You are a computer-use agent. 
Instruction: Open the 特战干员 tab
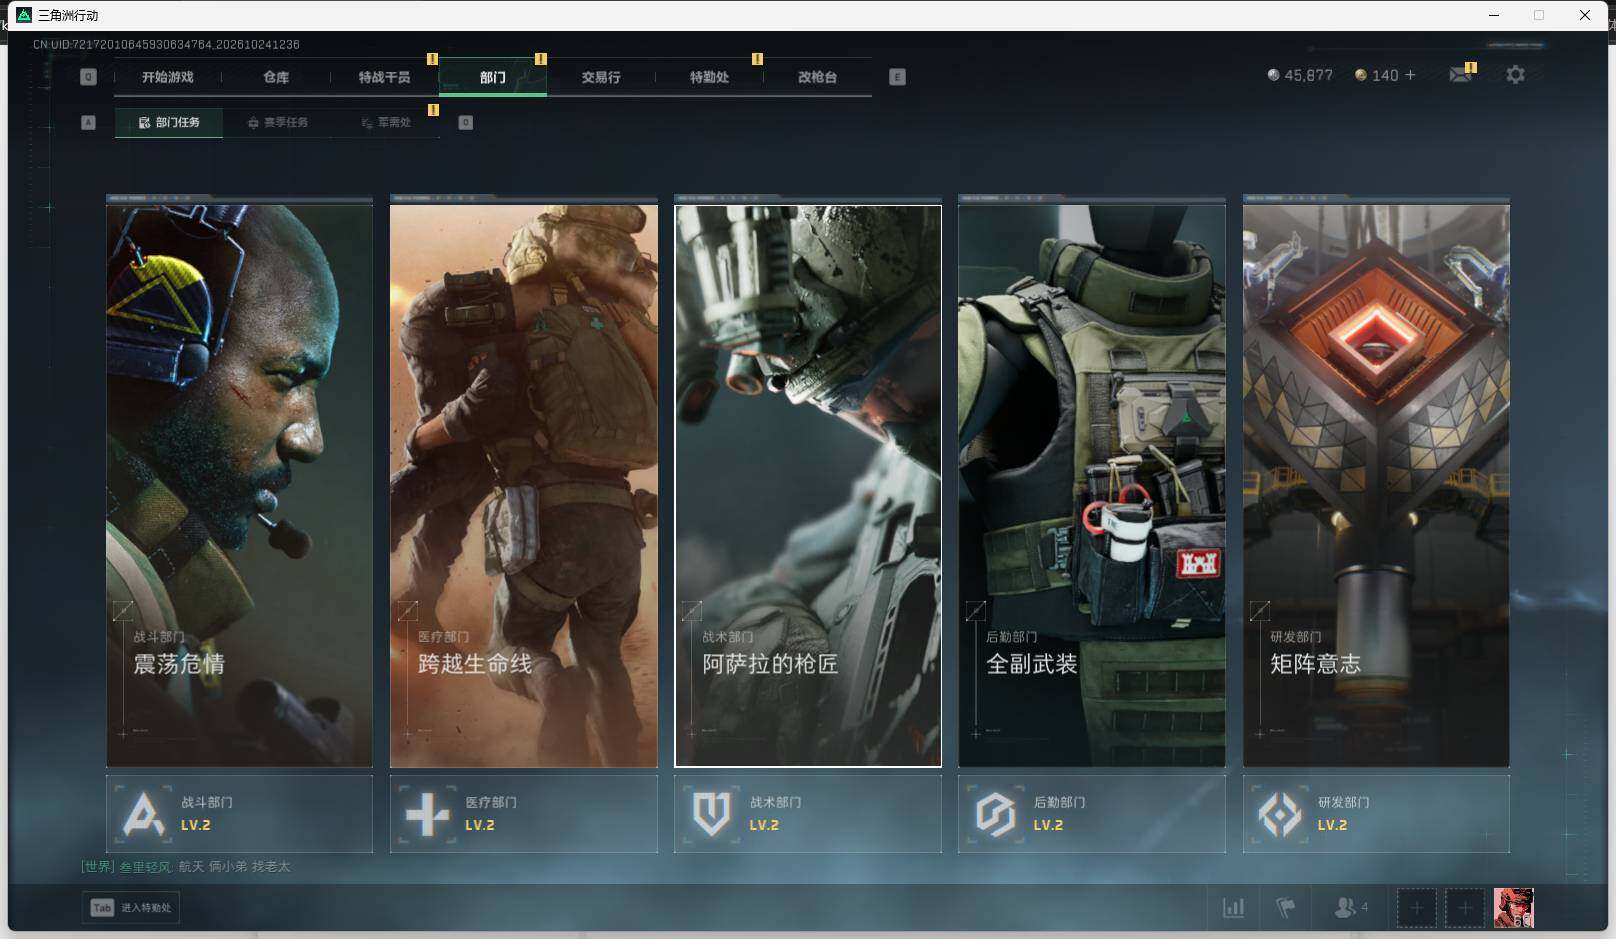(384, 77)
